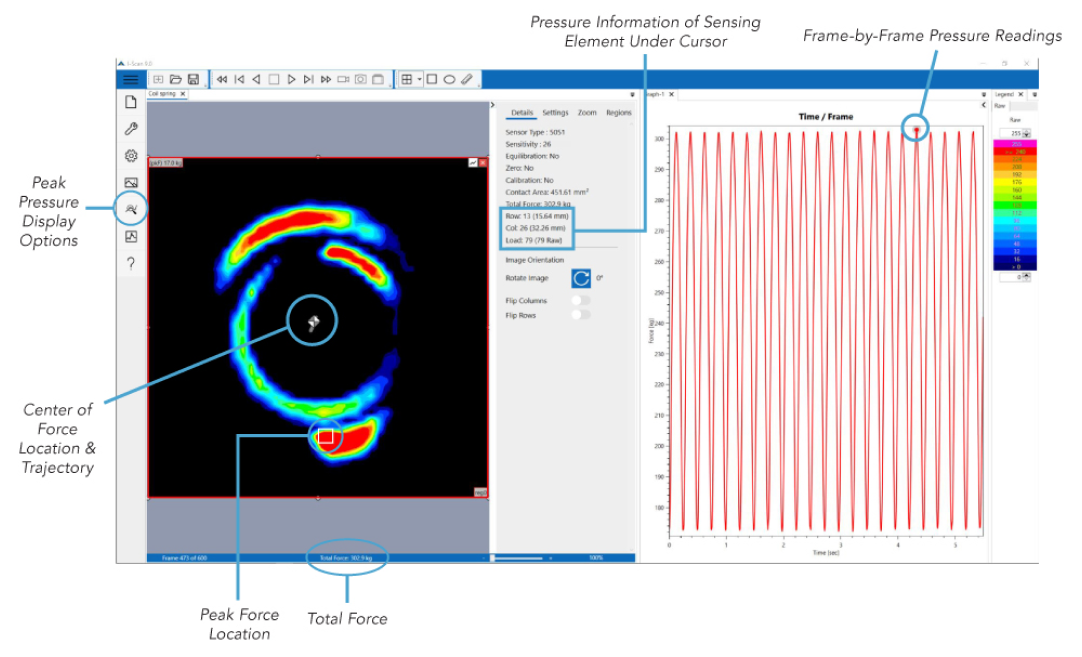Open the wrench tools panel in left sidebar
This screenshot has width=1082, height=657.
(x=131, y=128)
